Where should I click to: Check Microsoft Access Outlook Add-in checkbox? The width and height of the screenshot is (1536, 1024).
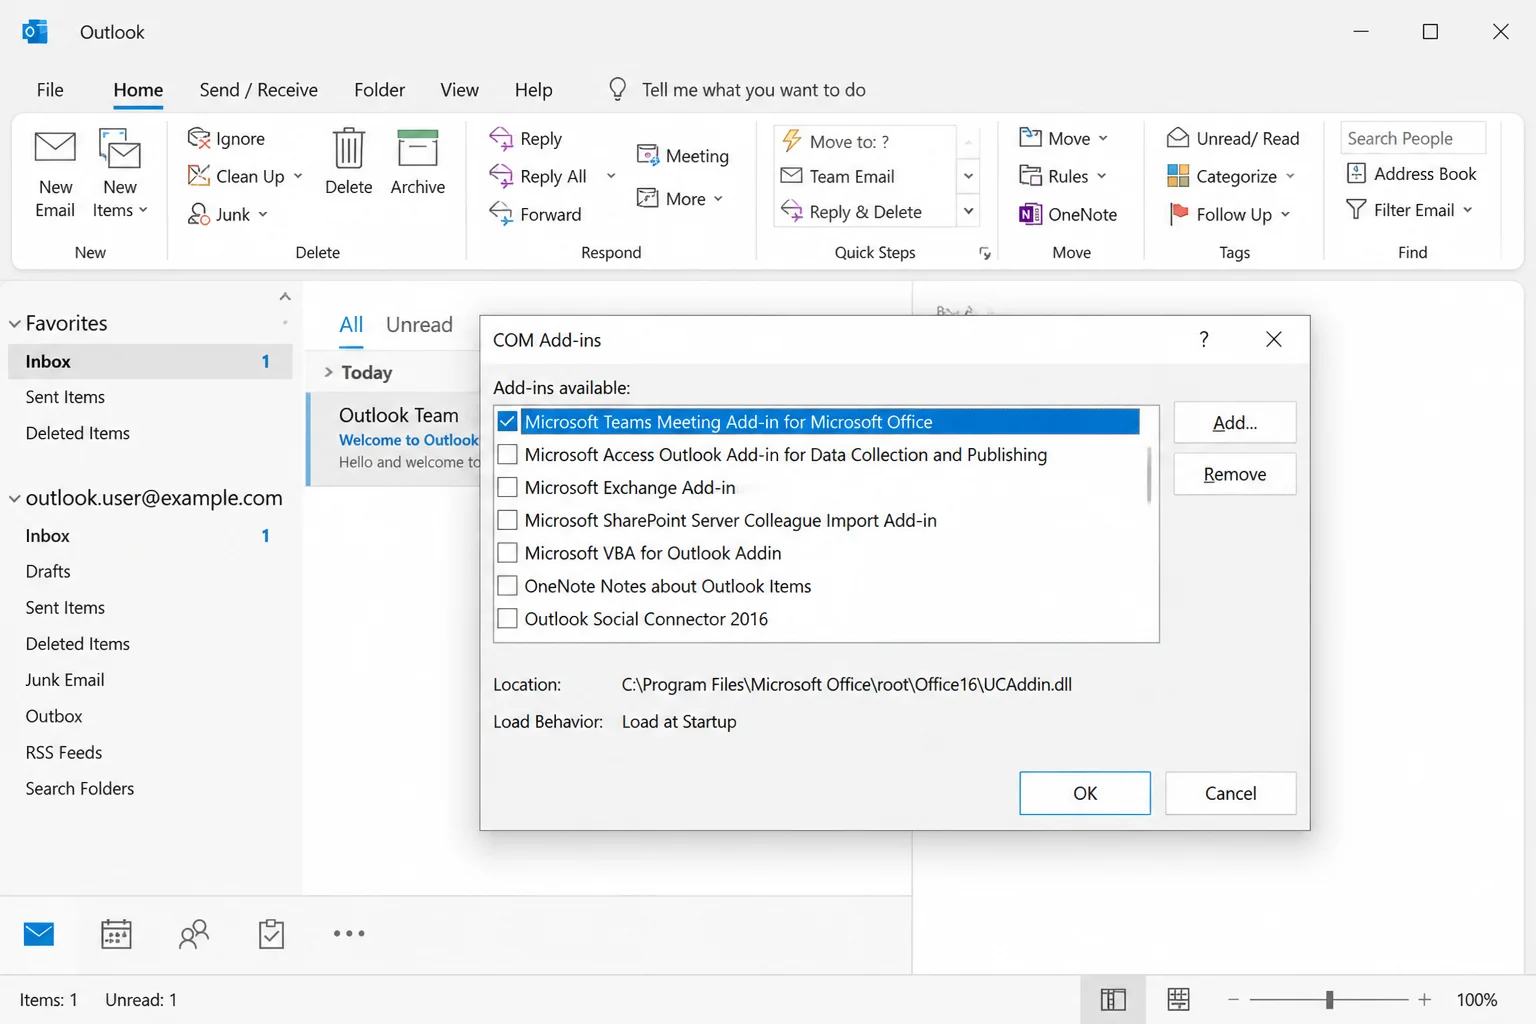coord(507,454)
